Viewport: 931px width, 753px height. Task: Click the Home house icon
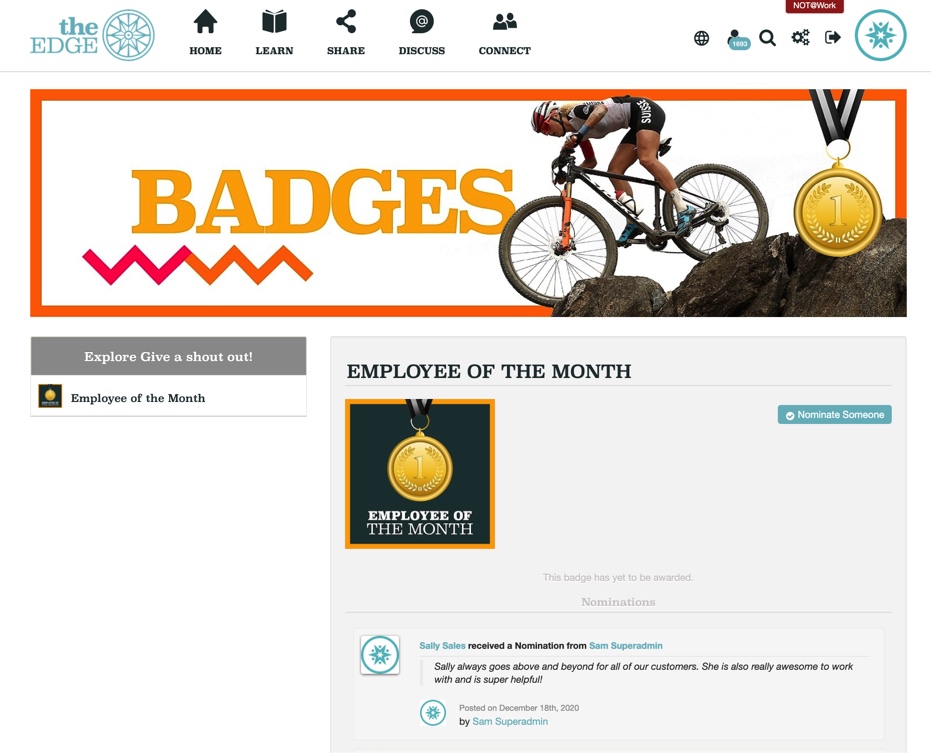(205, 22)
